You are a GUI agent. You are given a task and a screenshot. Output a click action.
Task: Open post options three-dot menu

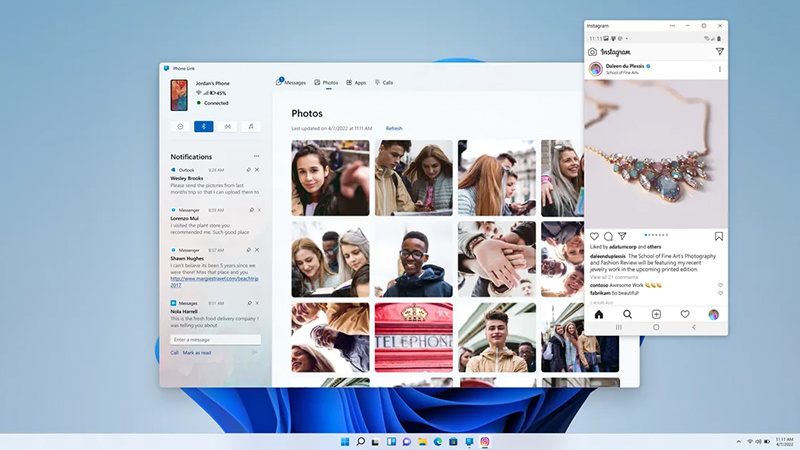[719, 69]
